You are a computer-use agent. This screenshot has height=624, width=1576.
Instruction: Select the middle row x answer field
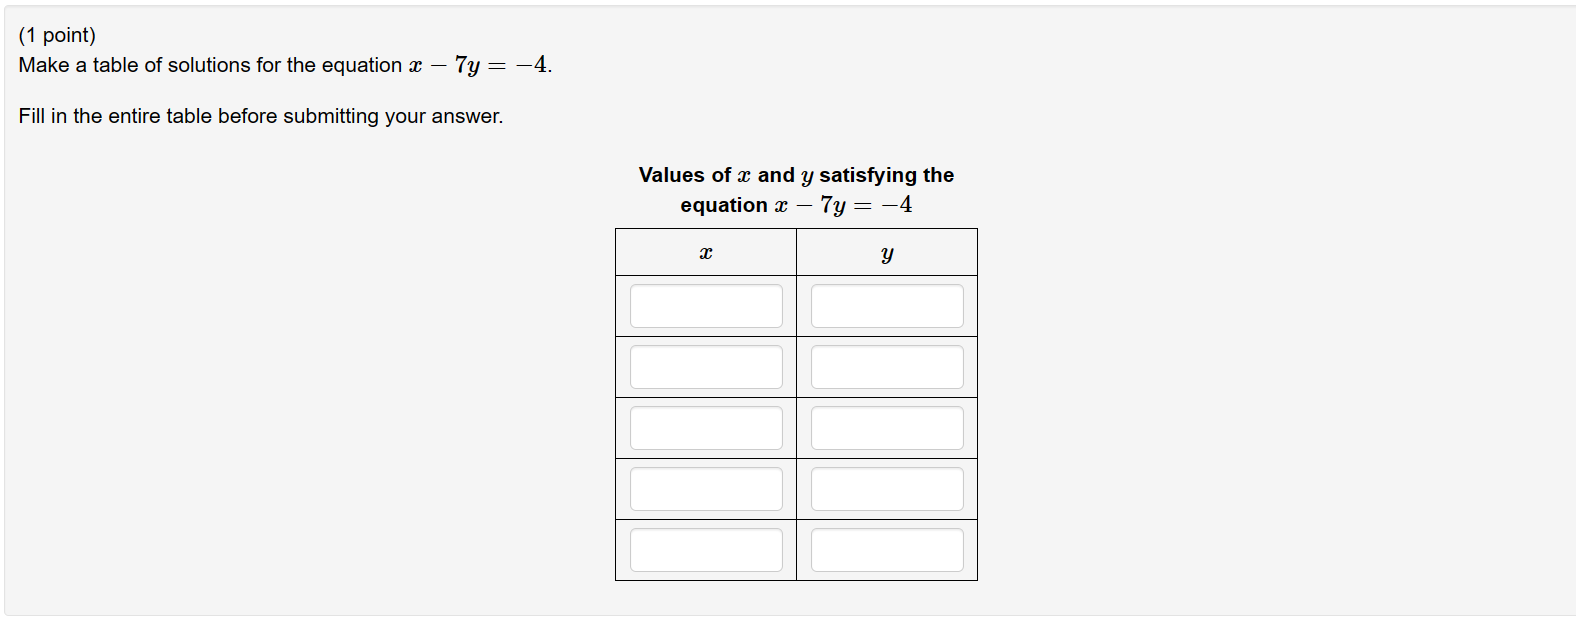pyautogui.click(x=706, y=427)
